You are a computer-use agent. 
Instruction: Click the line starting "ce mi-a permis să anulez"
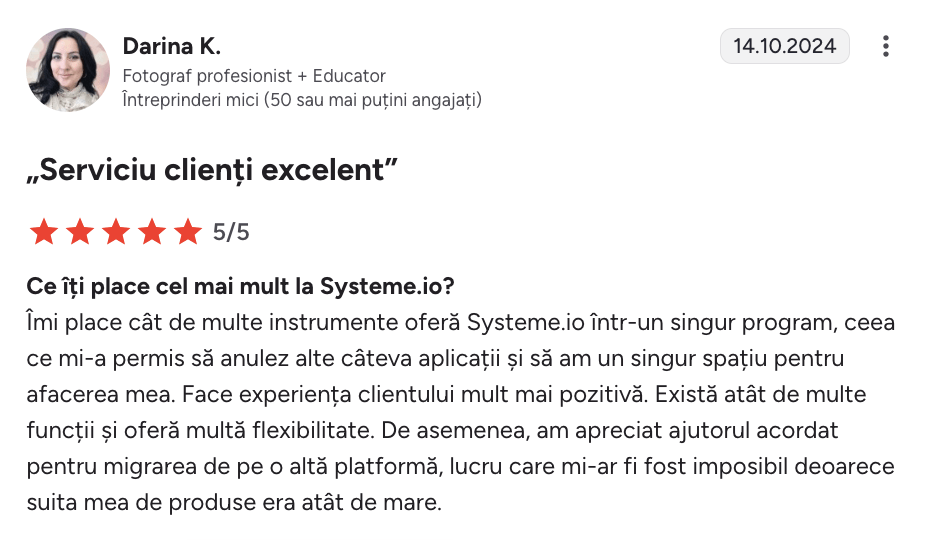tap(436, 359)
